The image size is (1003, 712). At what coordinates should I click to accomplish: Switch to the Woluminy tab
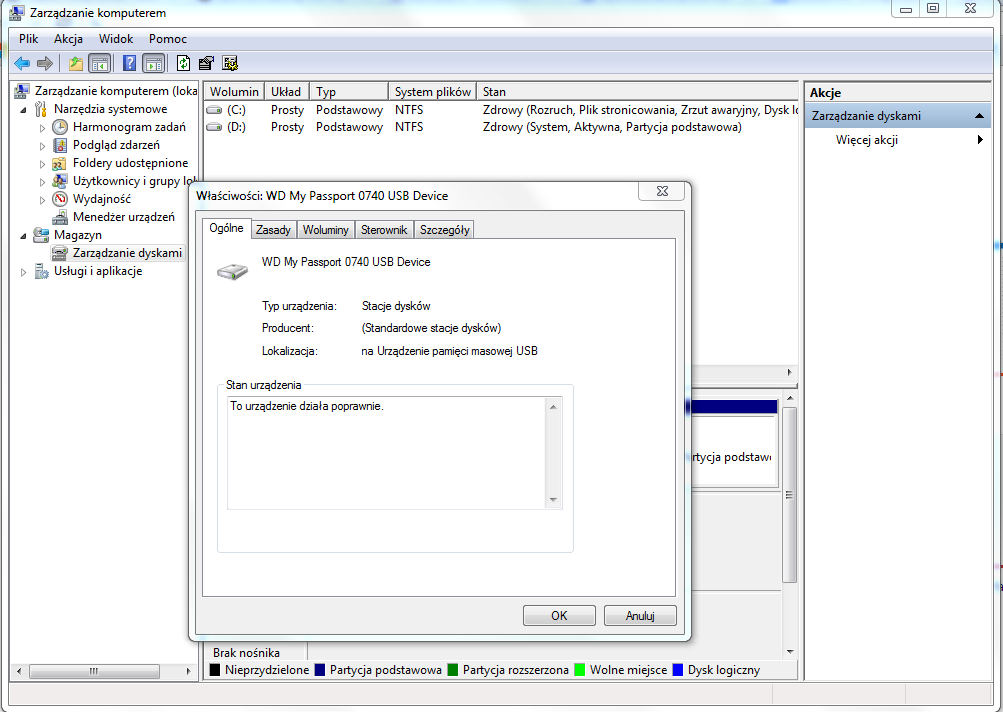[x=326, y=230]
